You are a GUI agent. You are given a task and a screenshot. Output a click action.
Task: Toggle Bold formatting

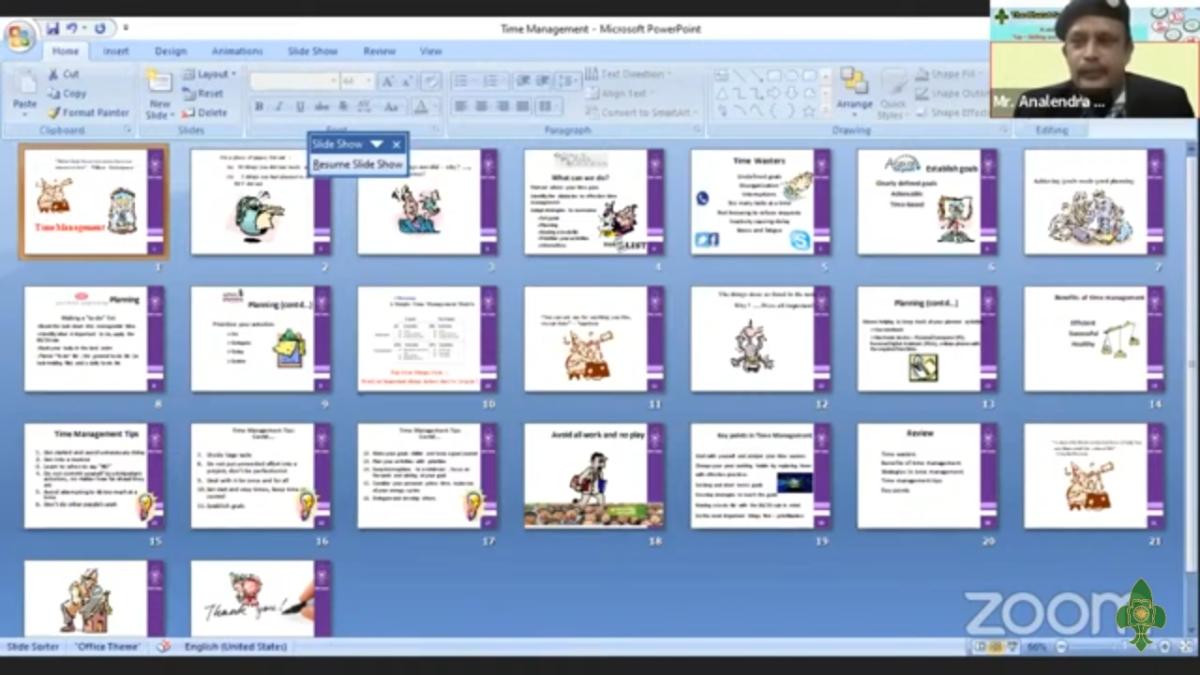tap(259, 107)
